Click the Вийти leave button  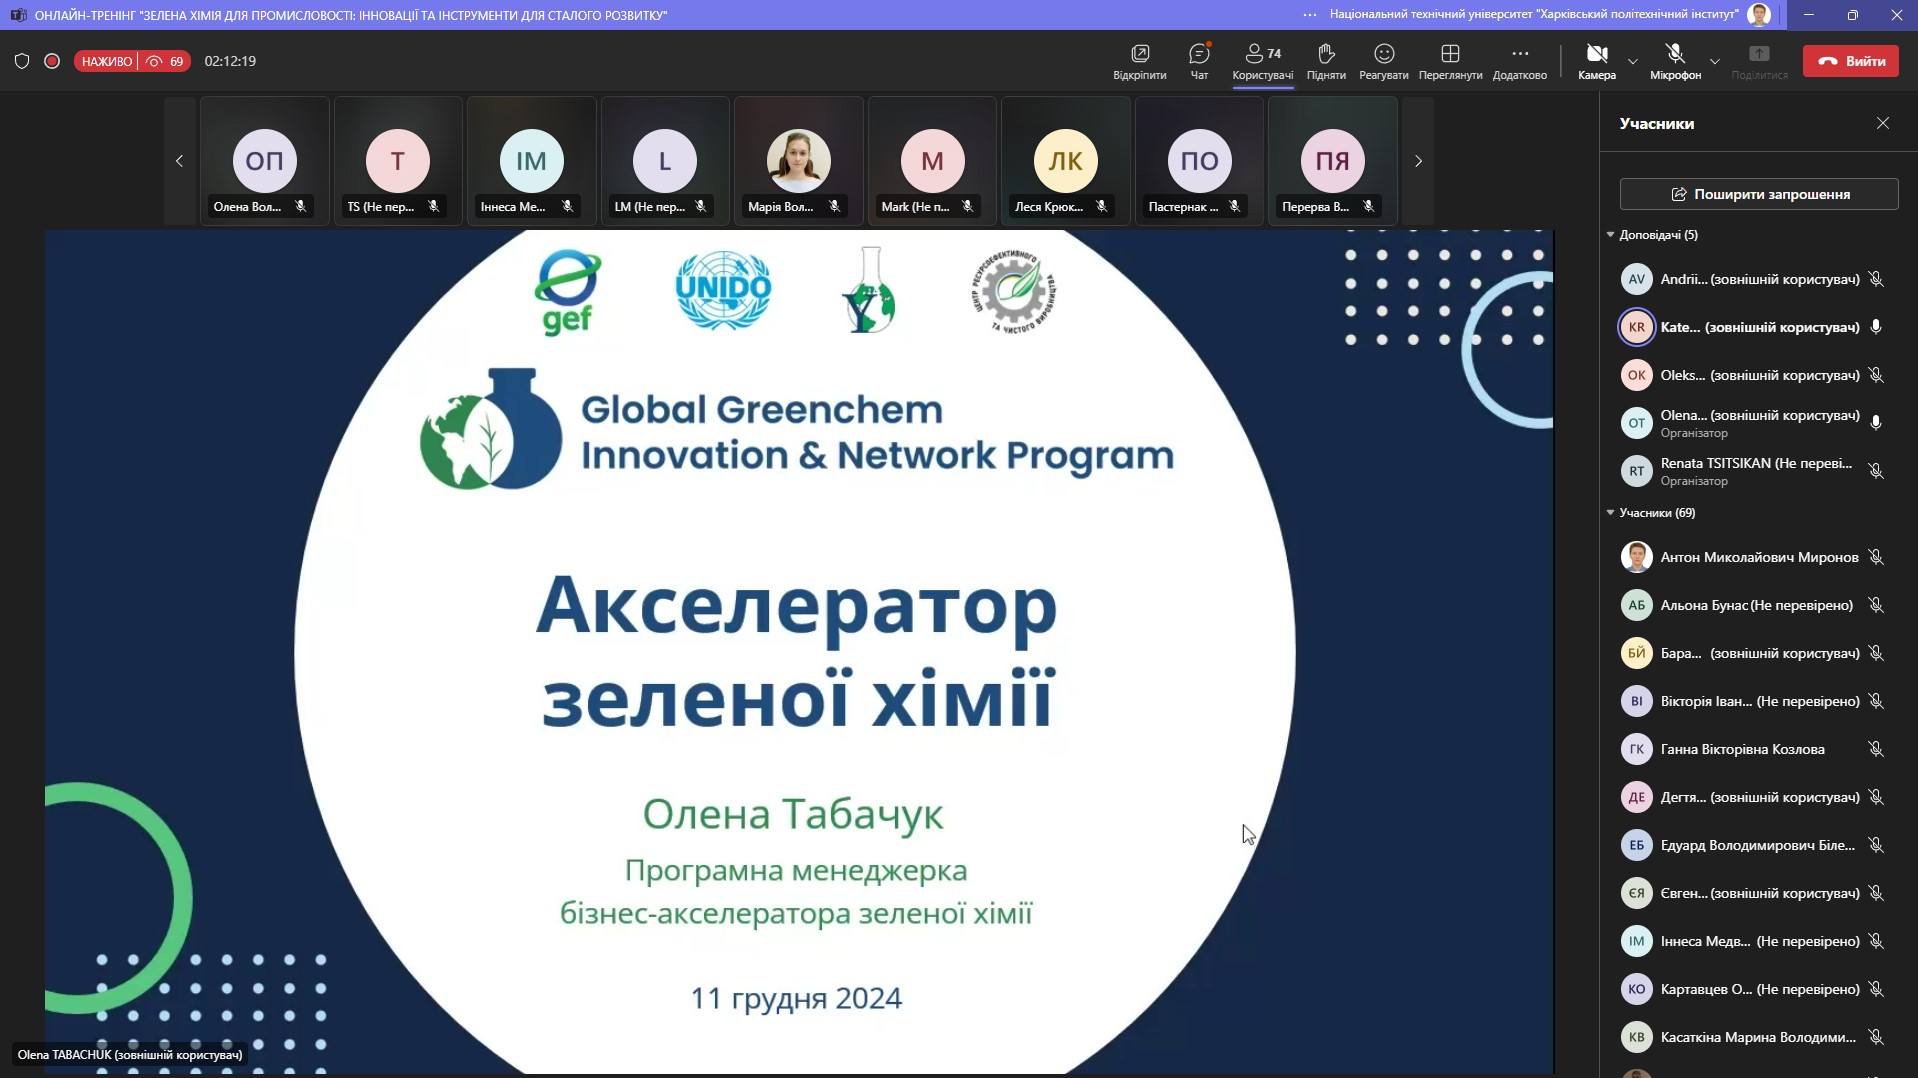point(1851,61)
